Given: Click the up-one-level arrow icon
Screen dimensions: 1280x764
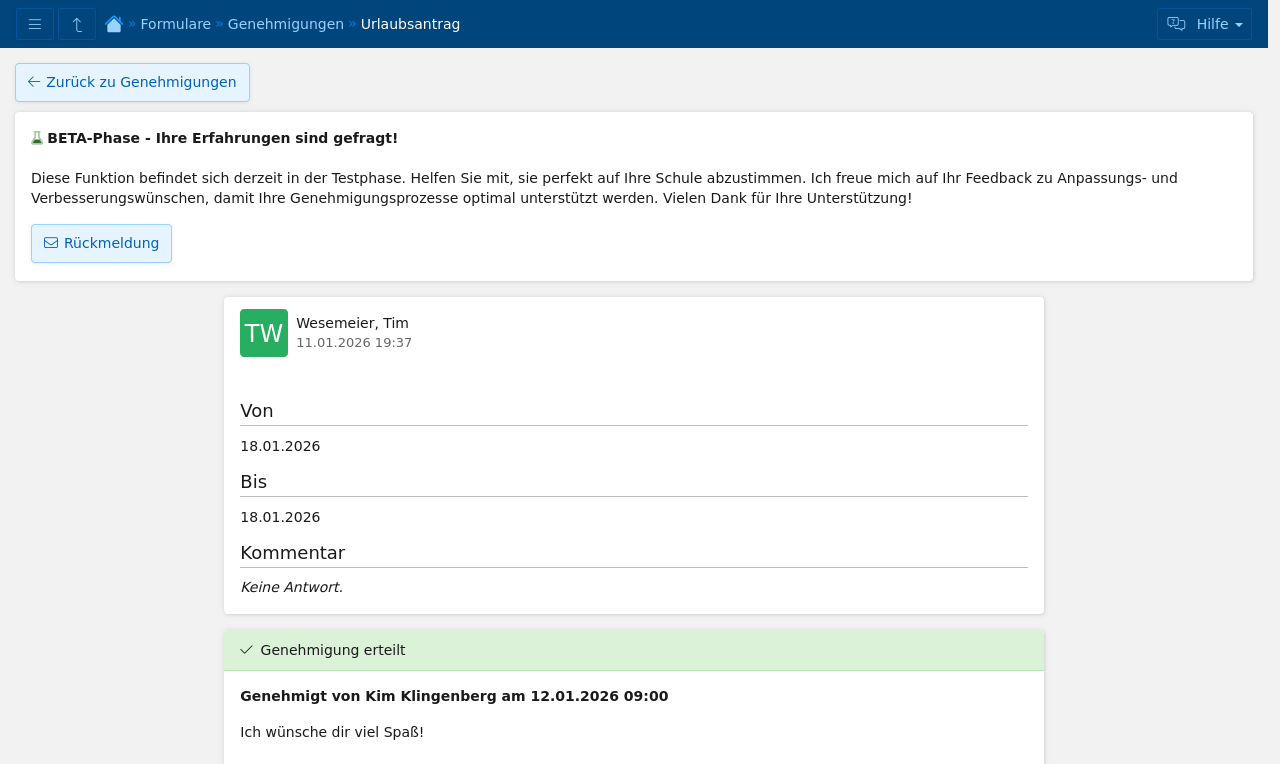Looking at the screenshot, I should pyautogui.click(x=77, y=24).
